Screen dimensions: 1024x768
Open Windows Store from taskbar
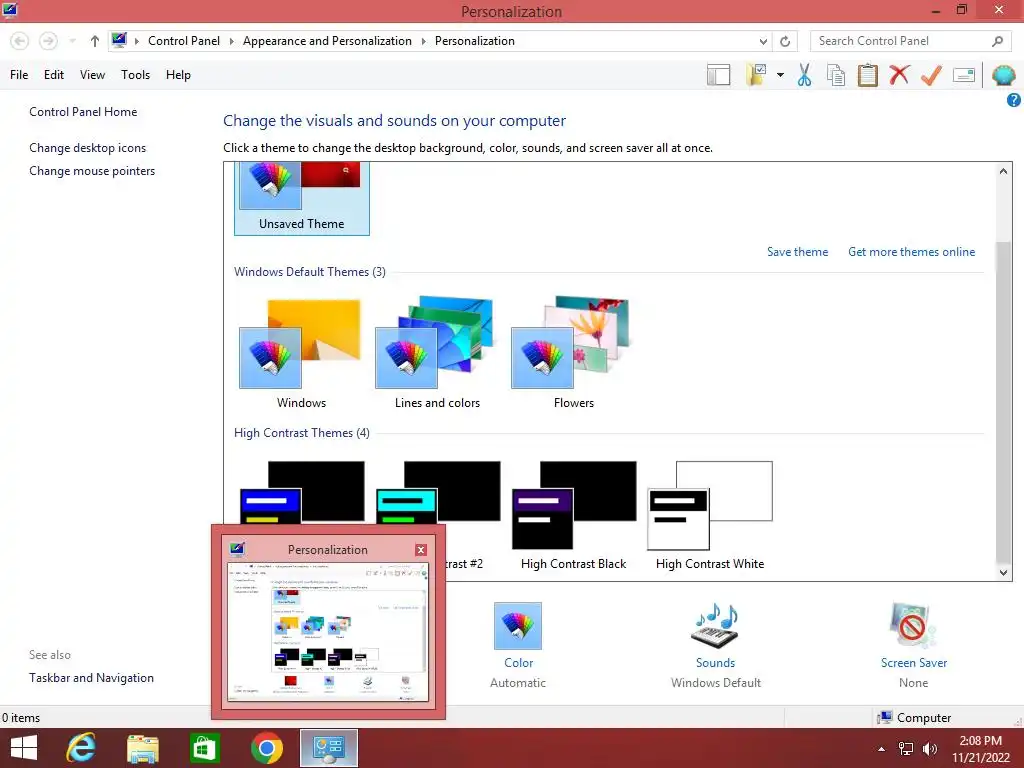point(204,748)
